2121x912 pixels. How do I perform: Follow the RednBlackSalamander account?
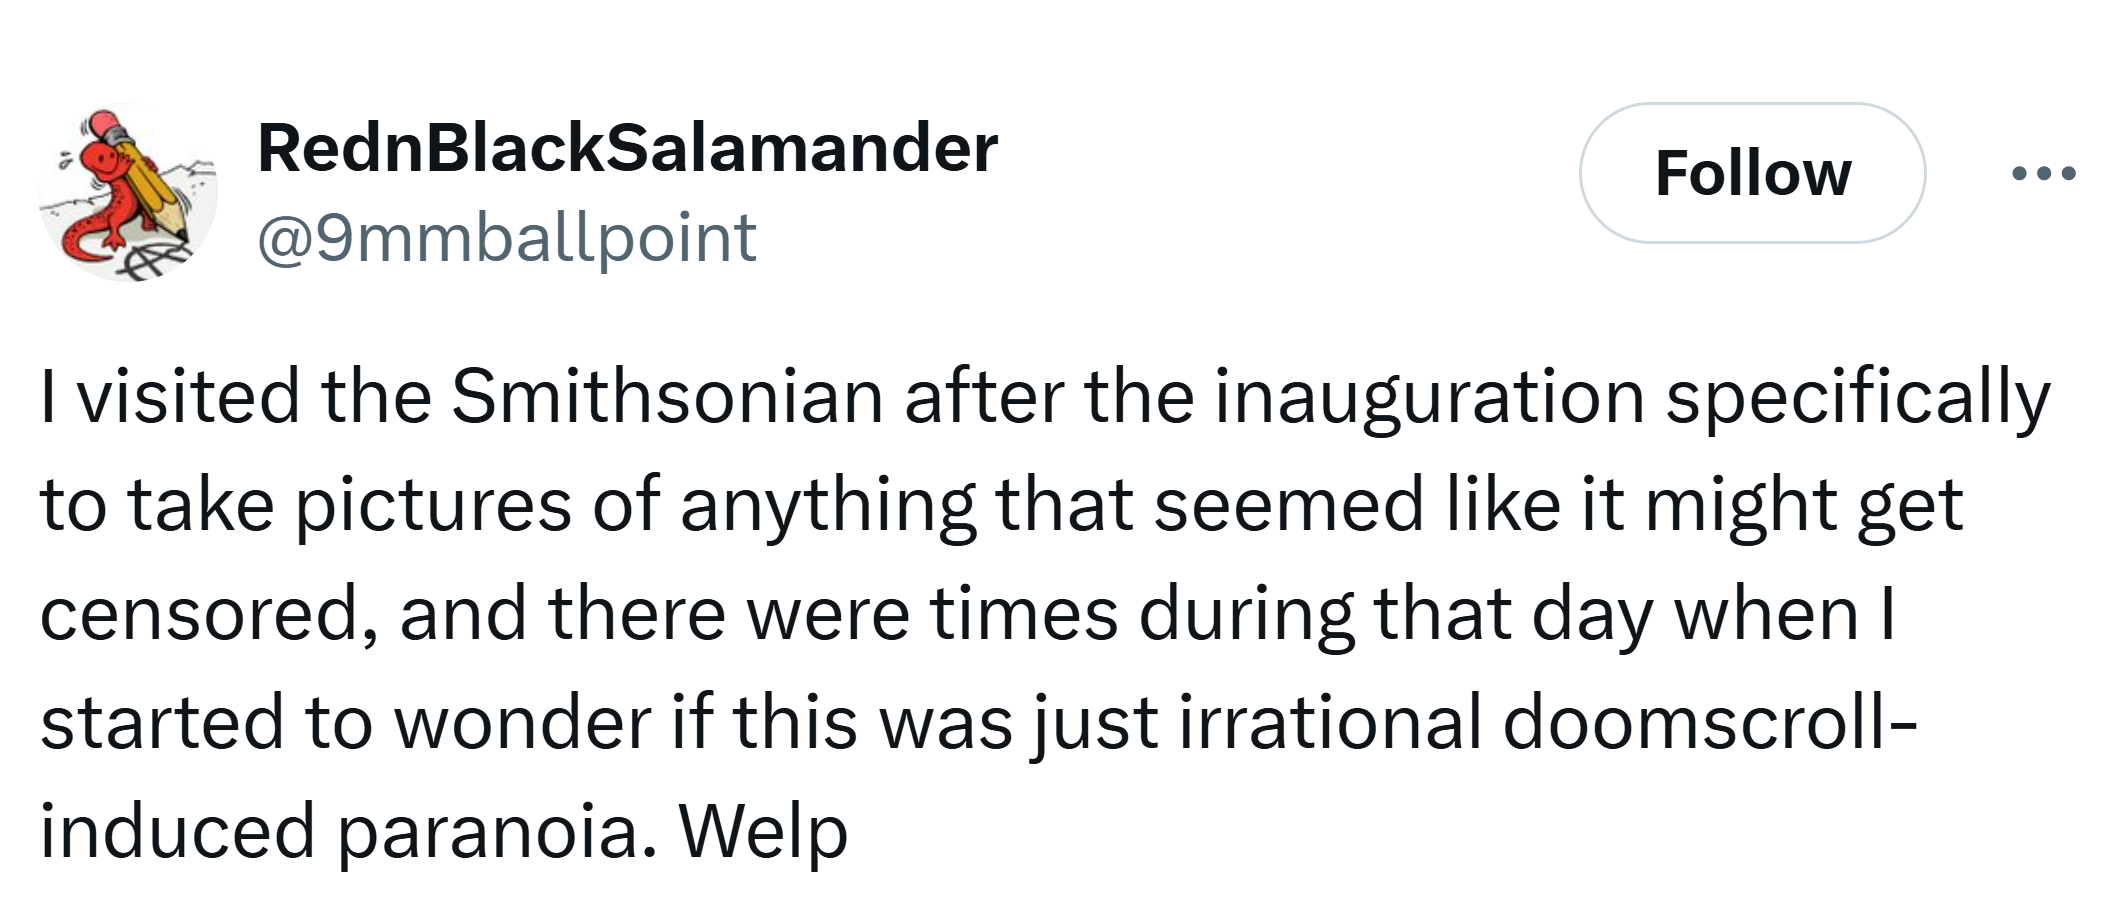(1752, 173)
